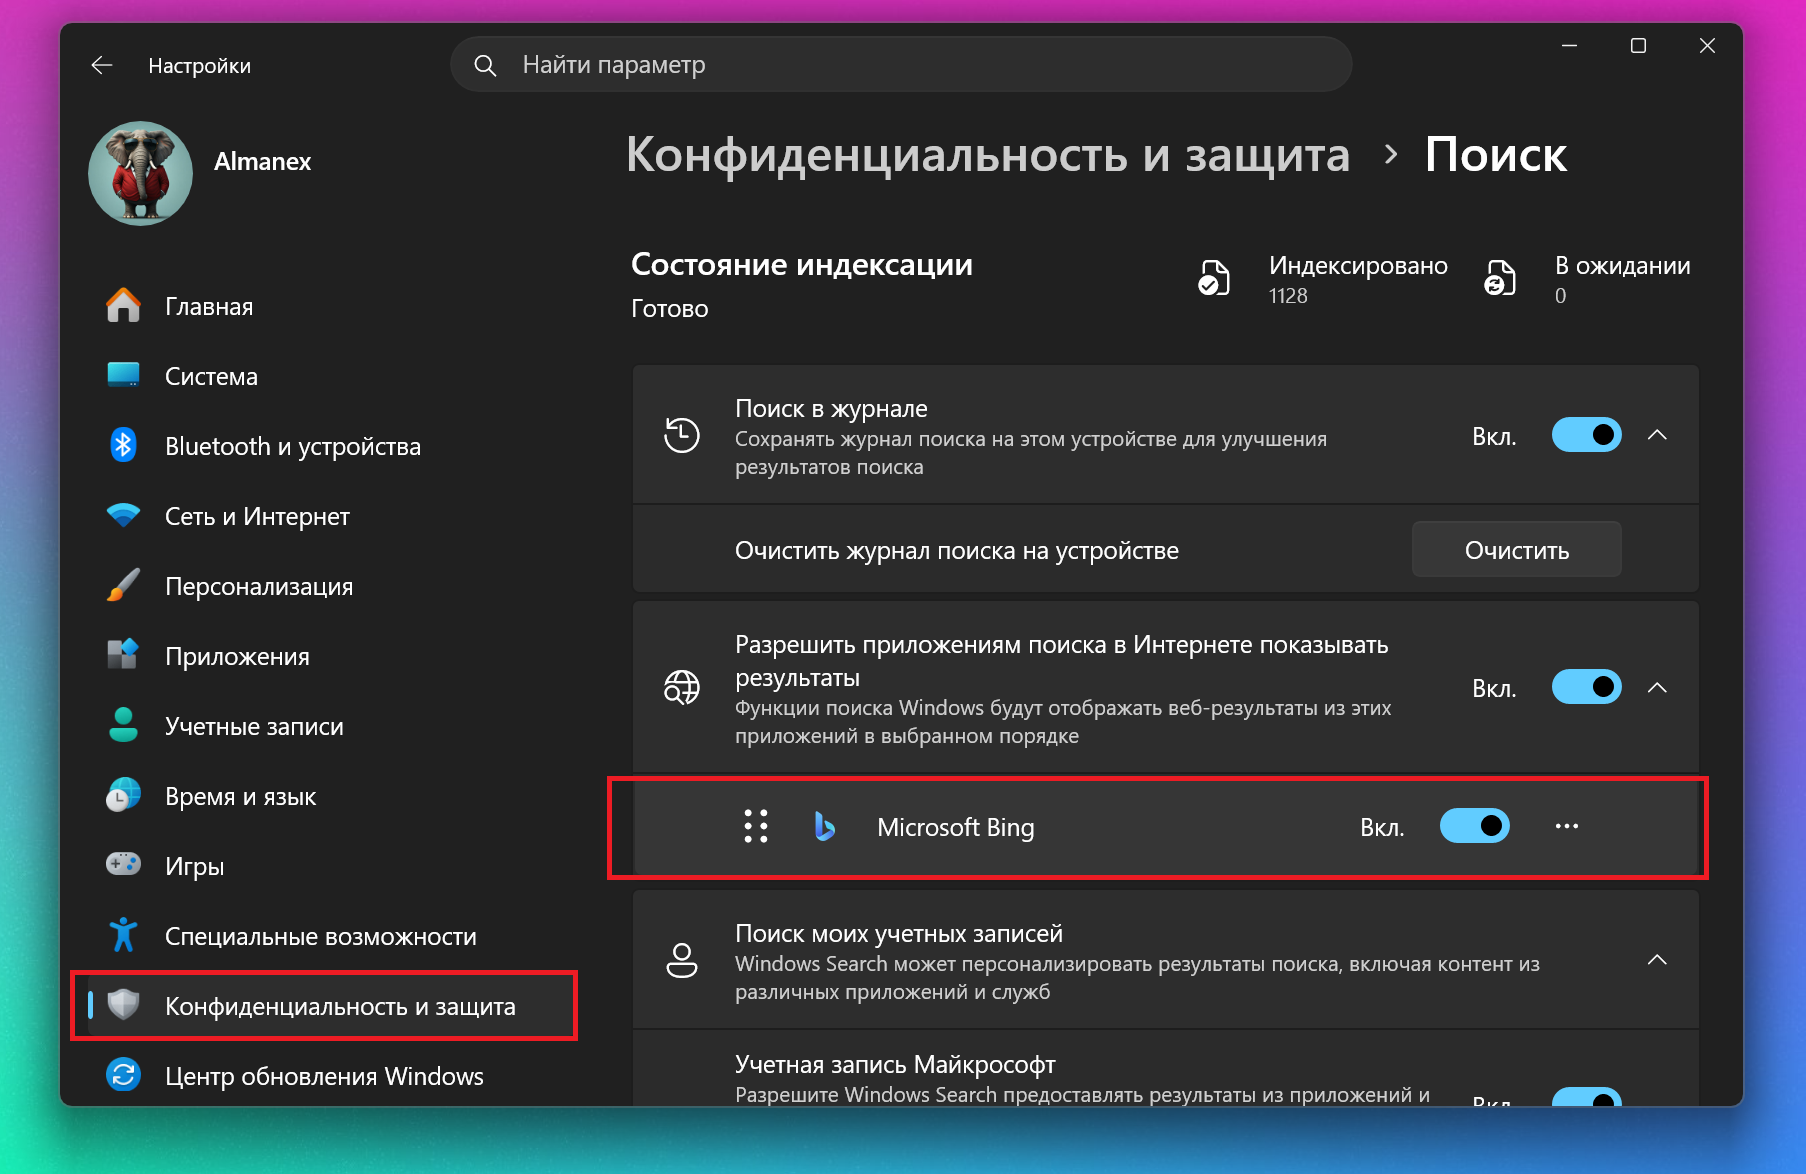
Task: Open Центр обновления Windows
Action: 324,1076
